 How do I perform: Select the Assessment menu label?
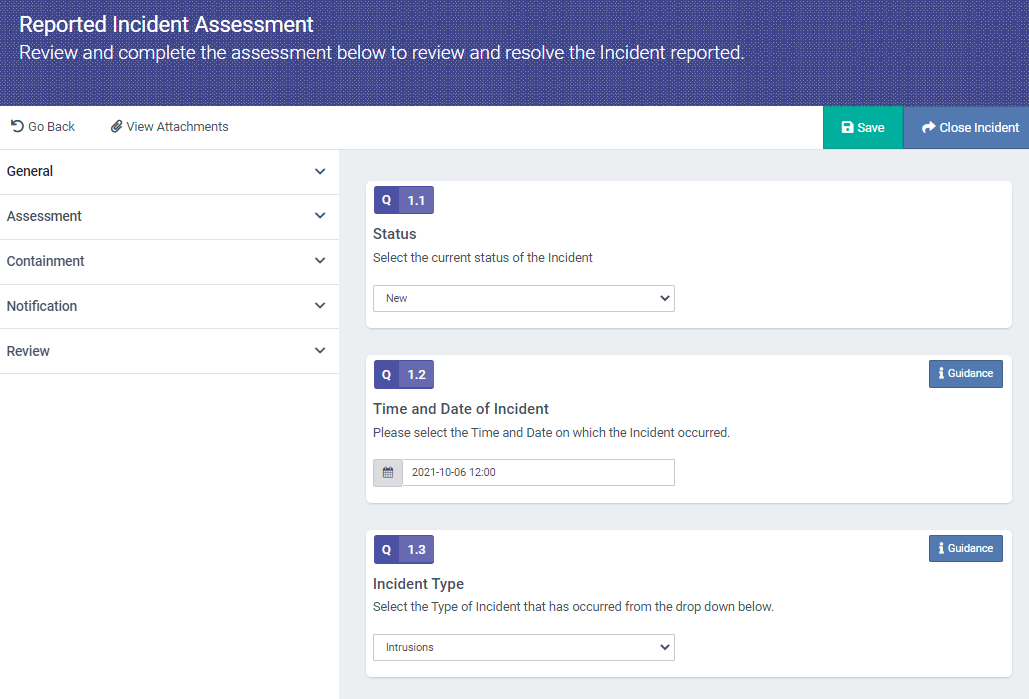point(44,216)
